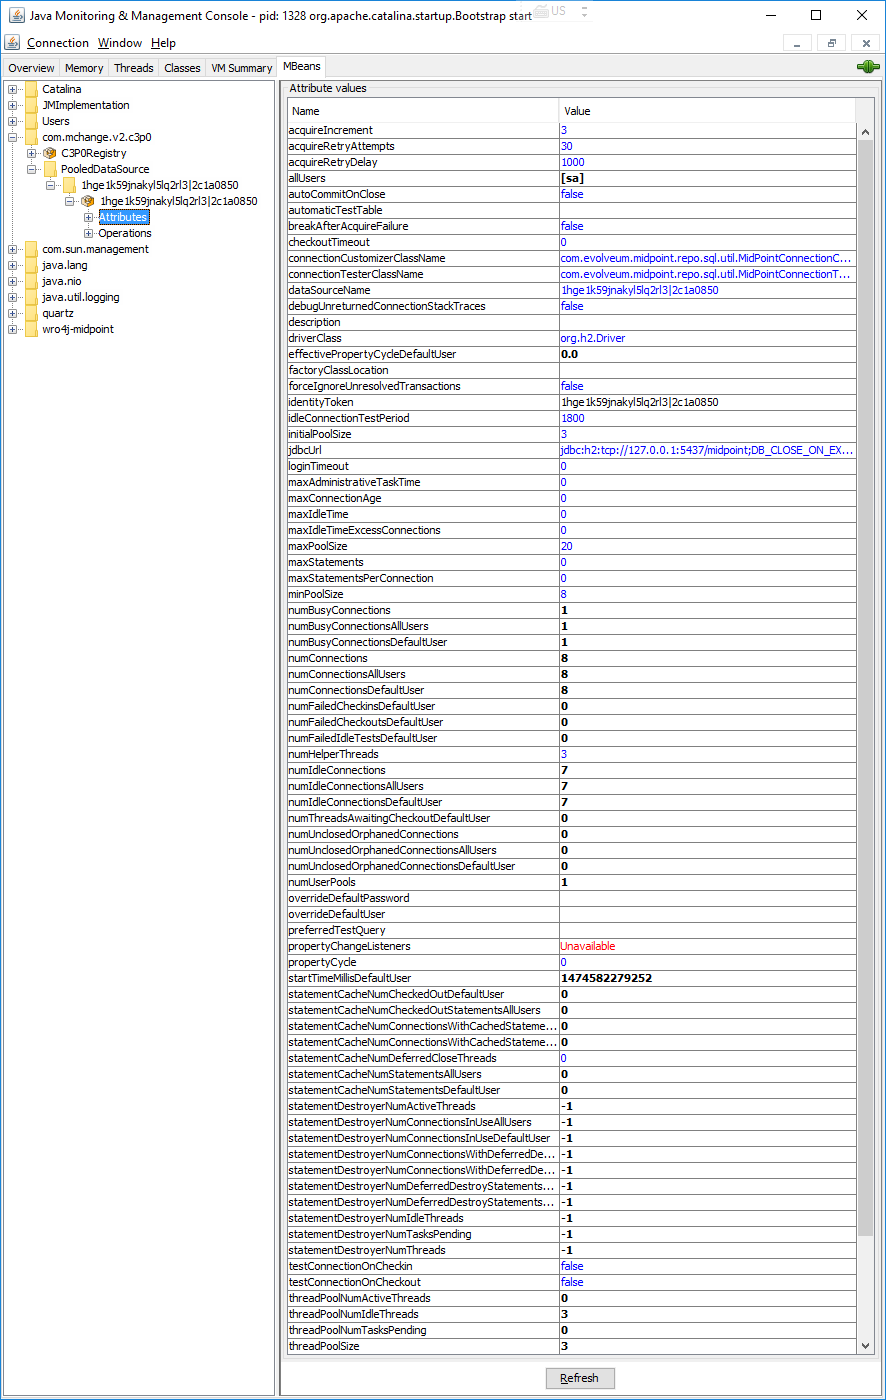Open the Connection menu
Image resolution: width=886 pixels, height=1400 pixels.
[x=58, y=43]
